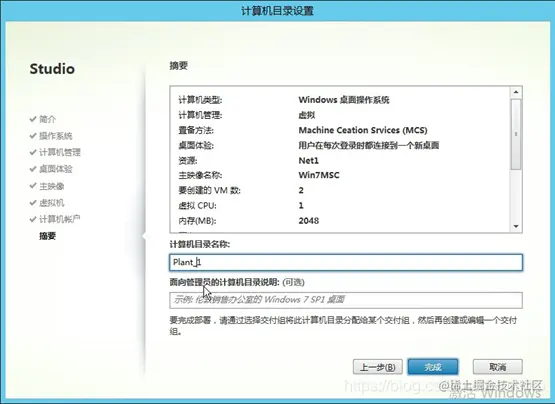555x404 pixels.
Task: Click the optional 计算机目录说明 description field
Action: pos(346,300)
